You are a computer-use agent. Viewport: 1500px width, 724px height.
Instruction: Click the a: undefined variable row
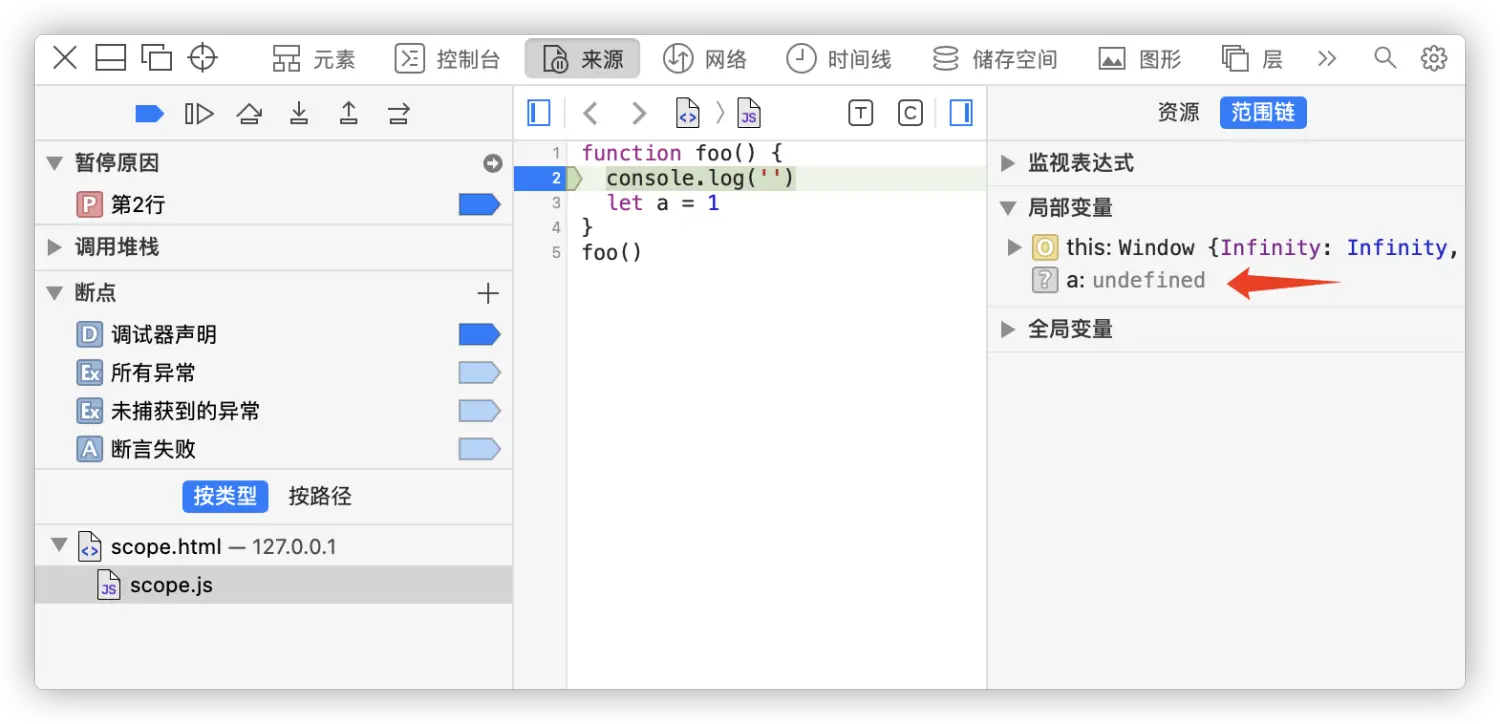(x=1226, y=281)
